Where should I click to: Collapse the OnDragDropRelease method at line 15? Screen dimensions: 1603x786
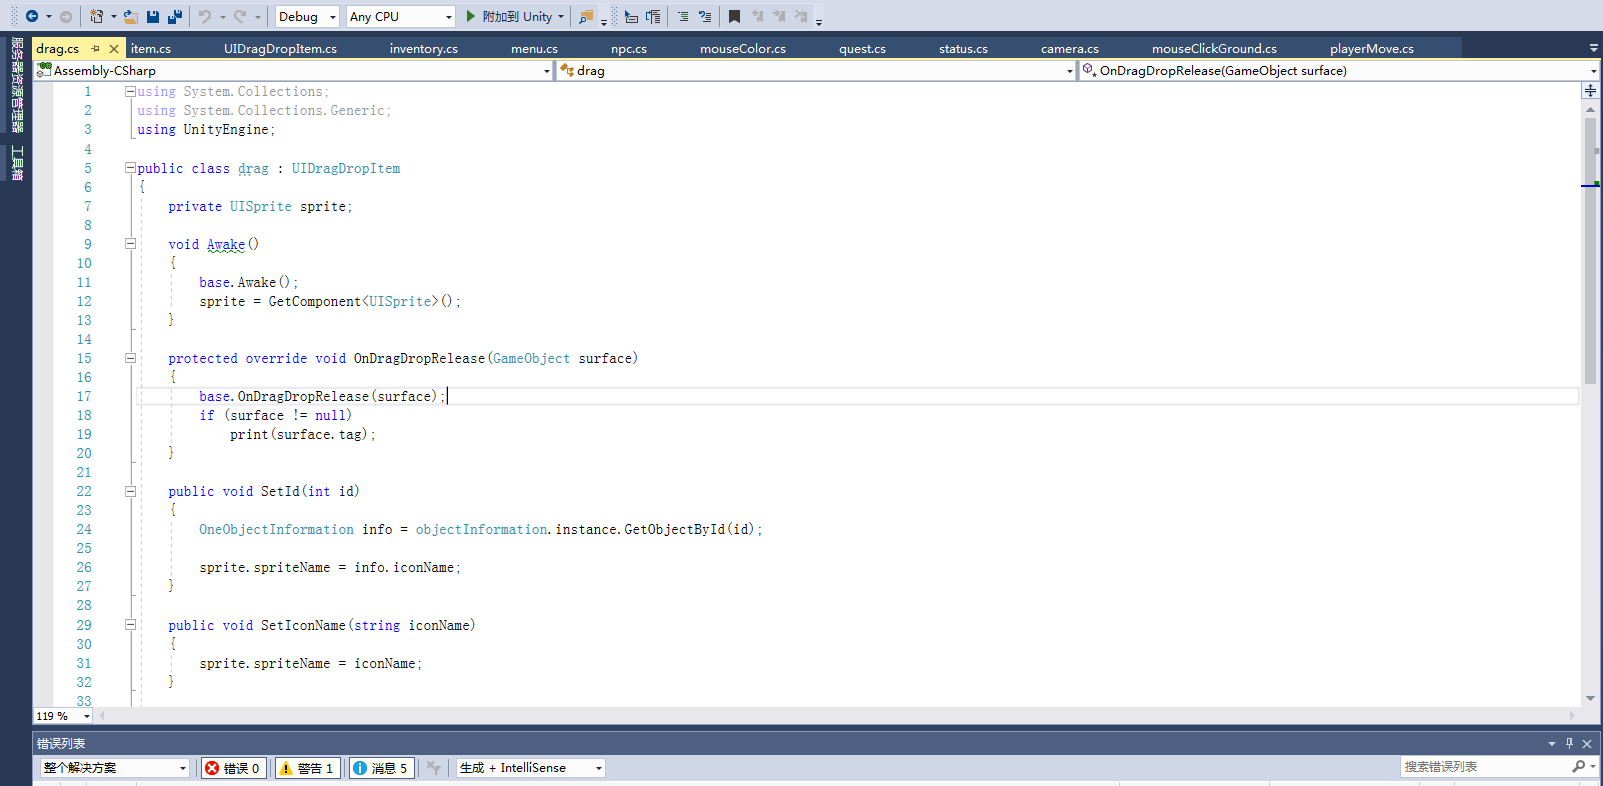(130, 358)
